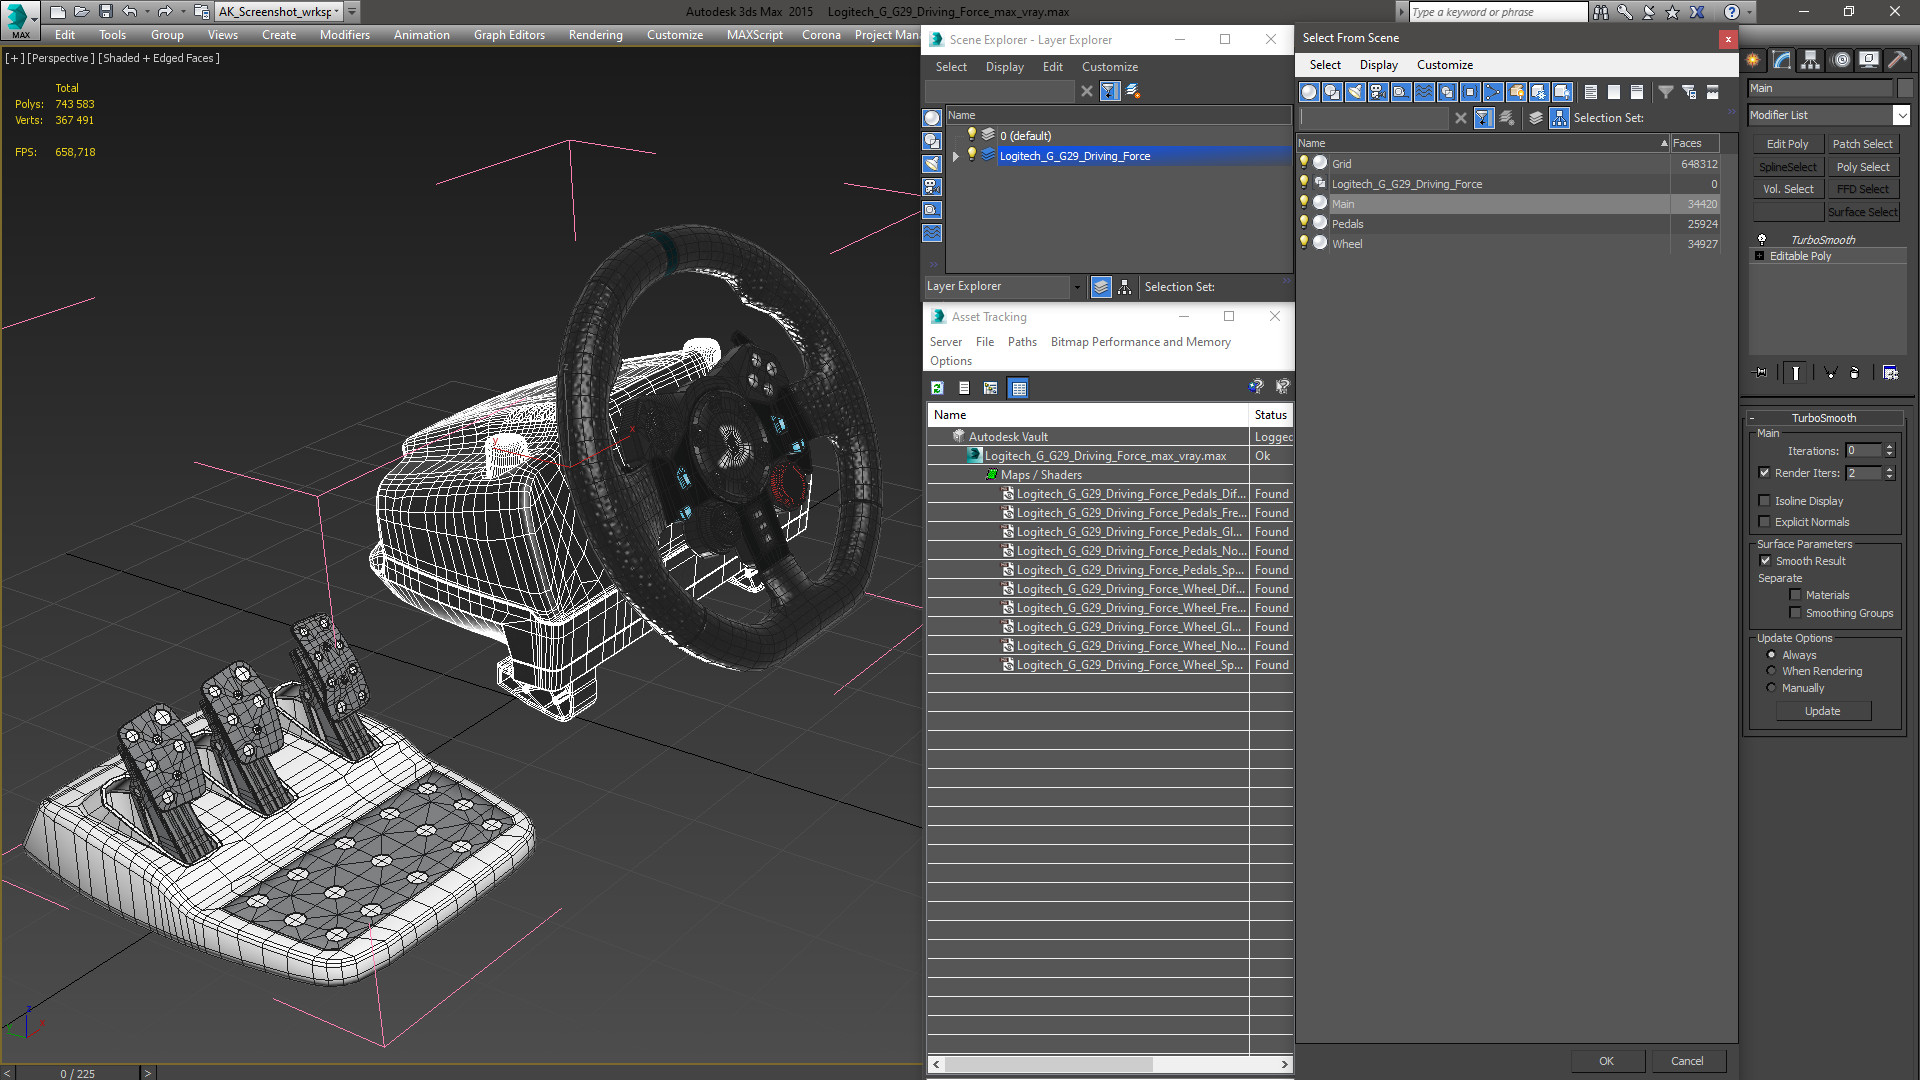The width and height of the screenshot is (1920, 1080).
Task: Expand Logitech_G_G29_Driving_Force layer in Layer Explorer
Action: pyautogui.click(x=956, y=156)
